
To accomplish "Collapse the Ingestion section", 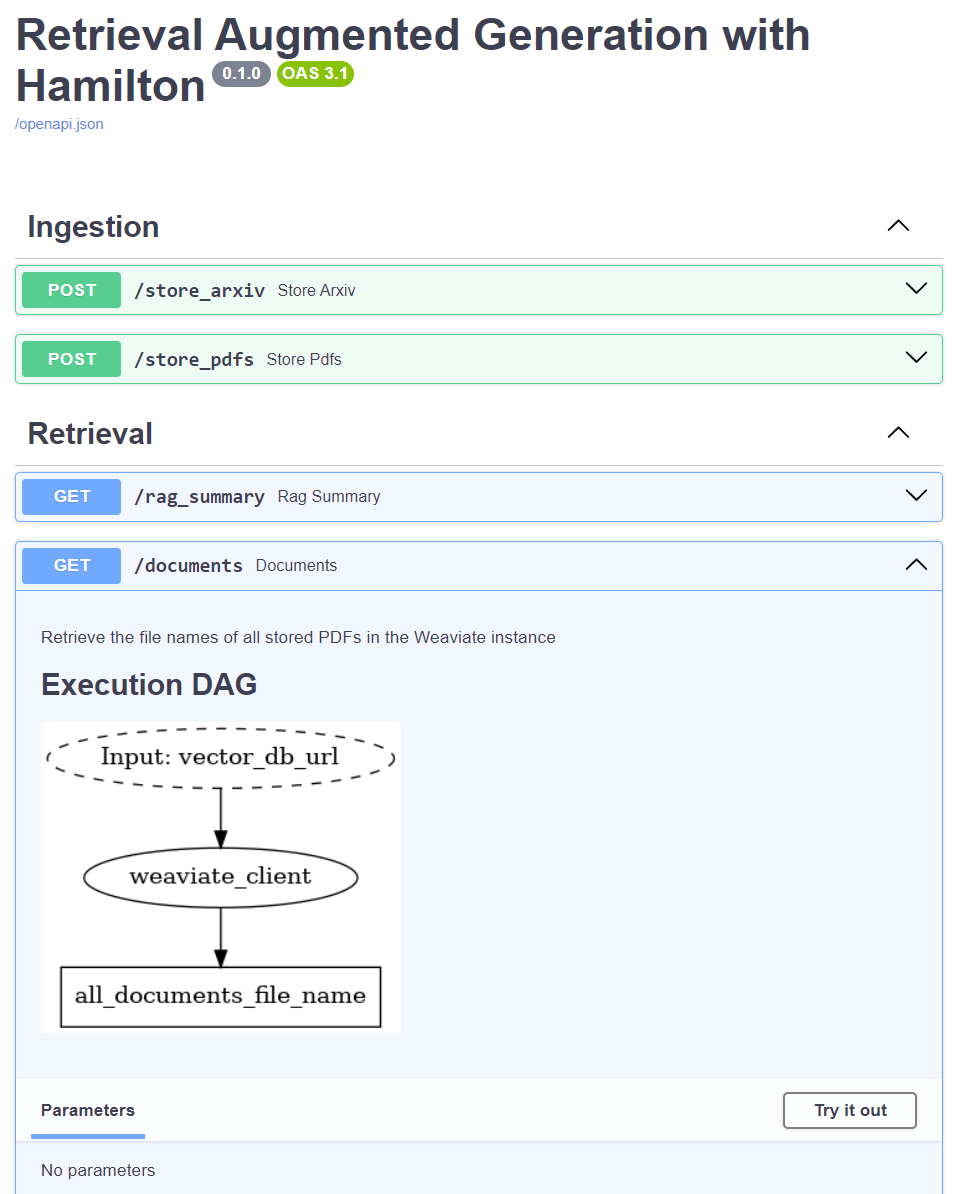I will 897,226.
